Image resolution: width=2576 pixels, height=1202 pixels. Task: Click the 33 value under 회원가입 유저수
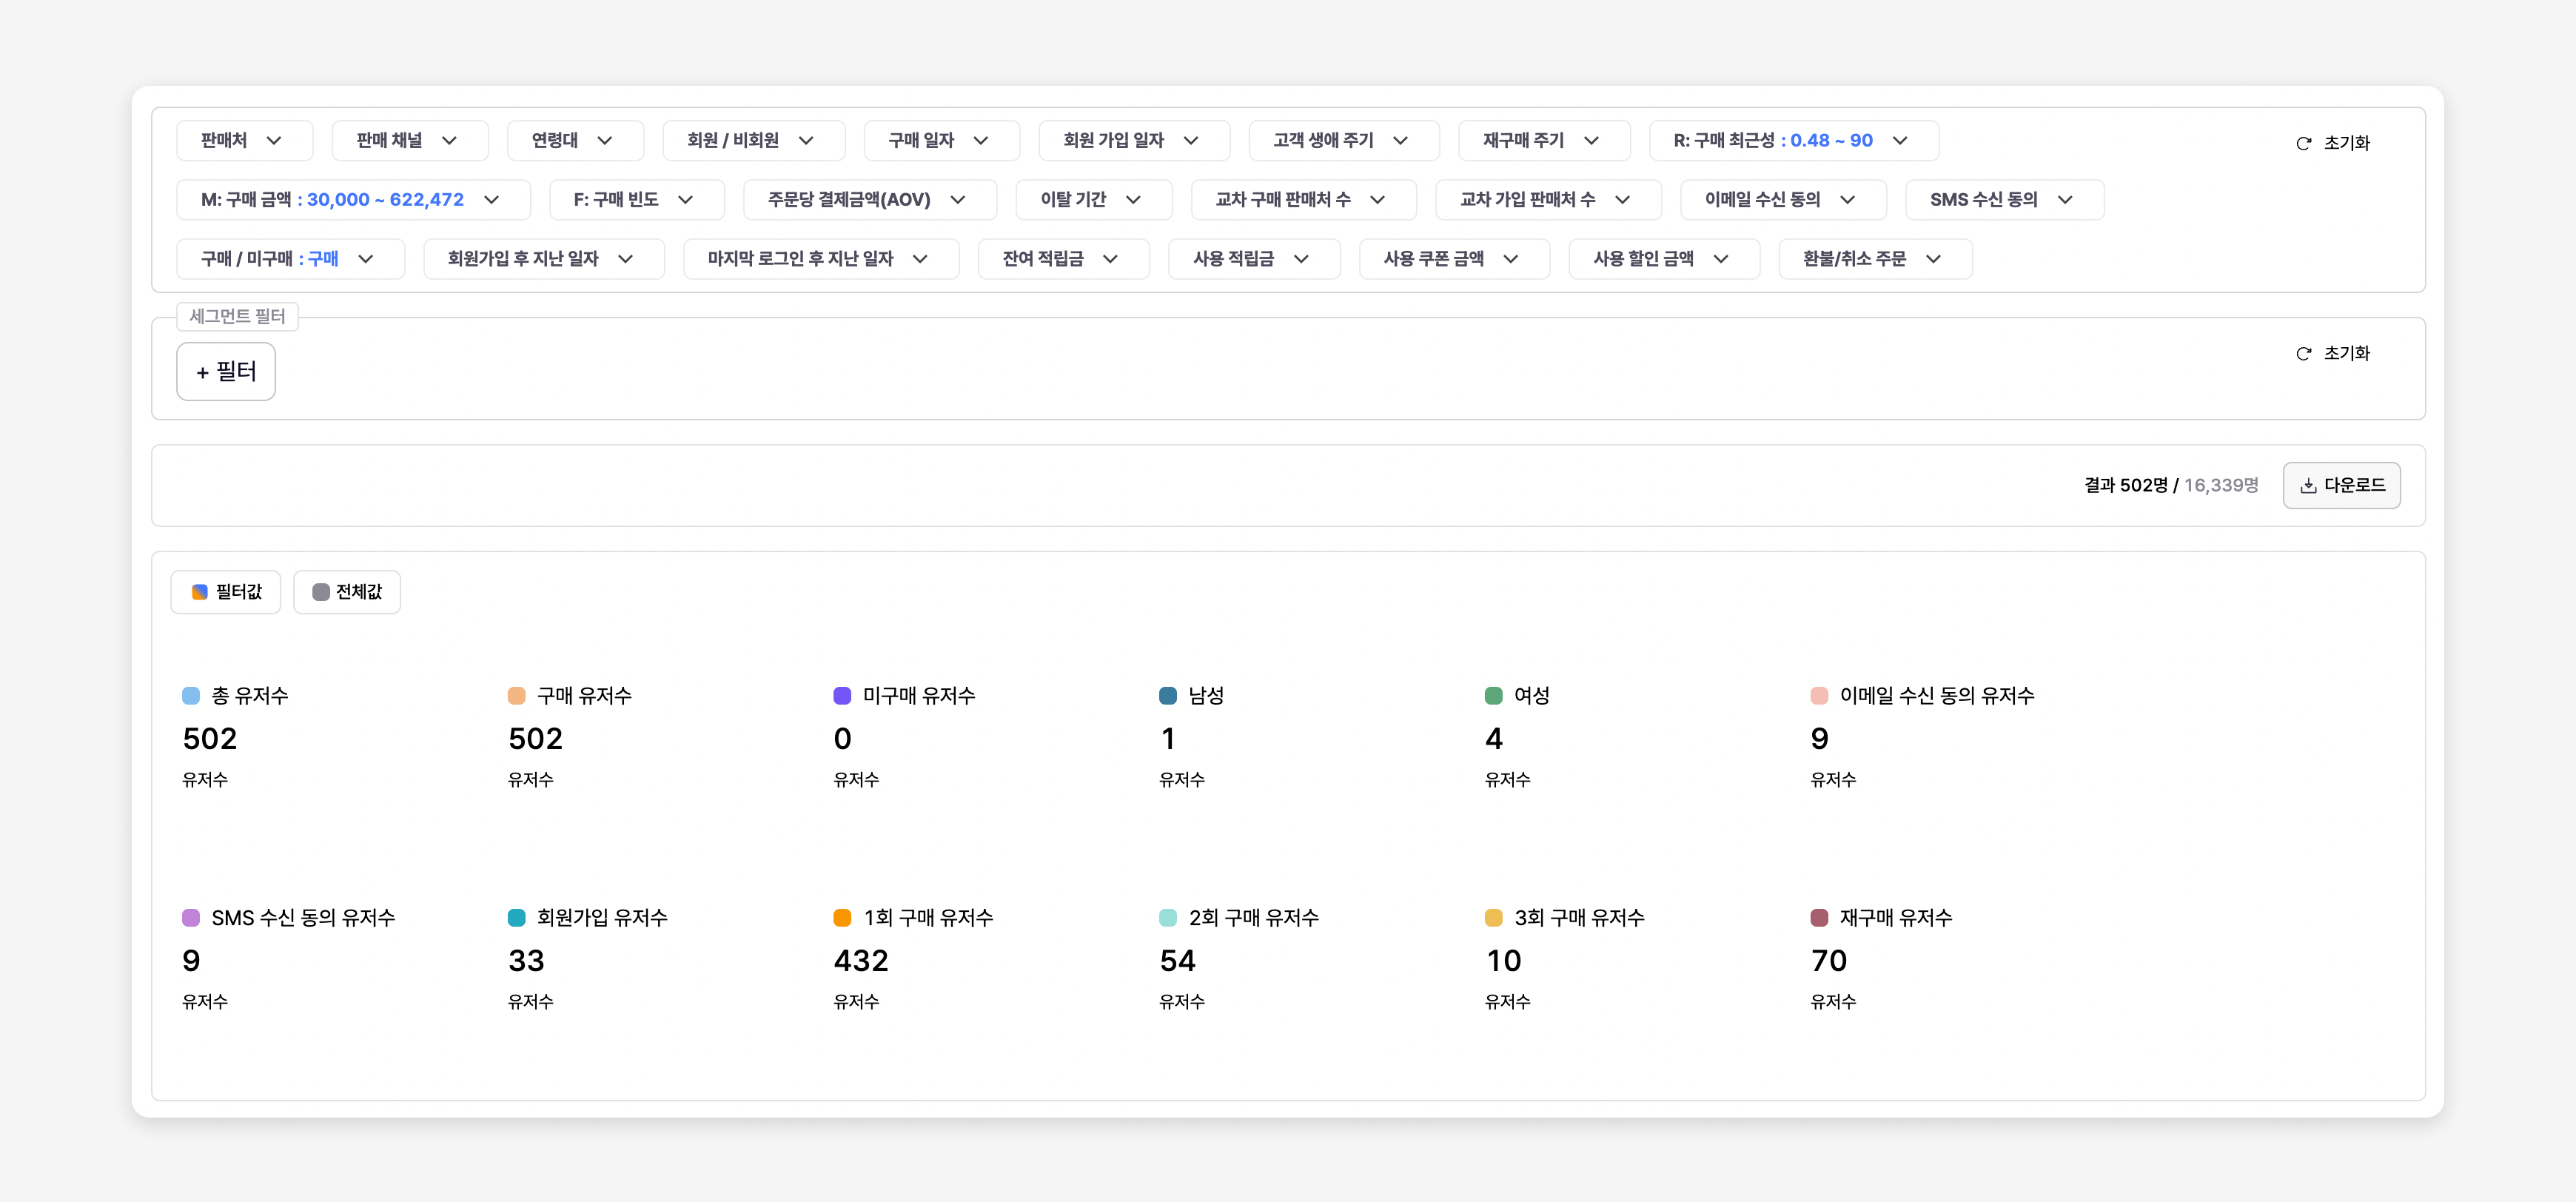526,961
